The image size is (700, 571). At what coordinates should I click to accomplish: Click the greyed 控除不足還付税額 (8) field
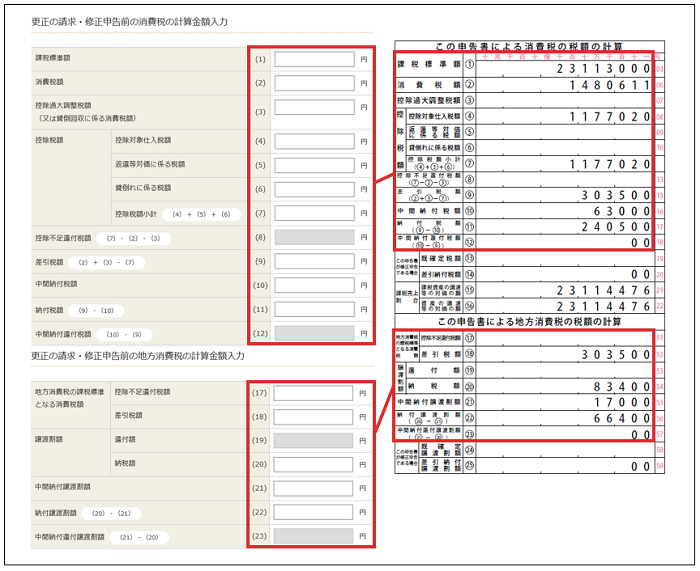coord(314,238)
